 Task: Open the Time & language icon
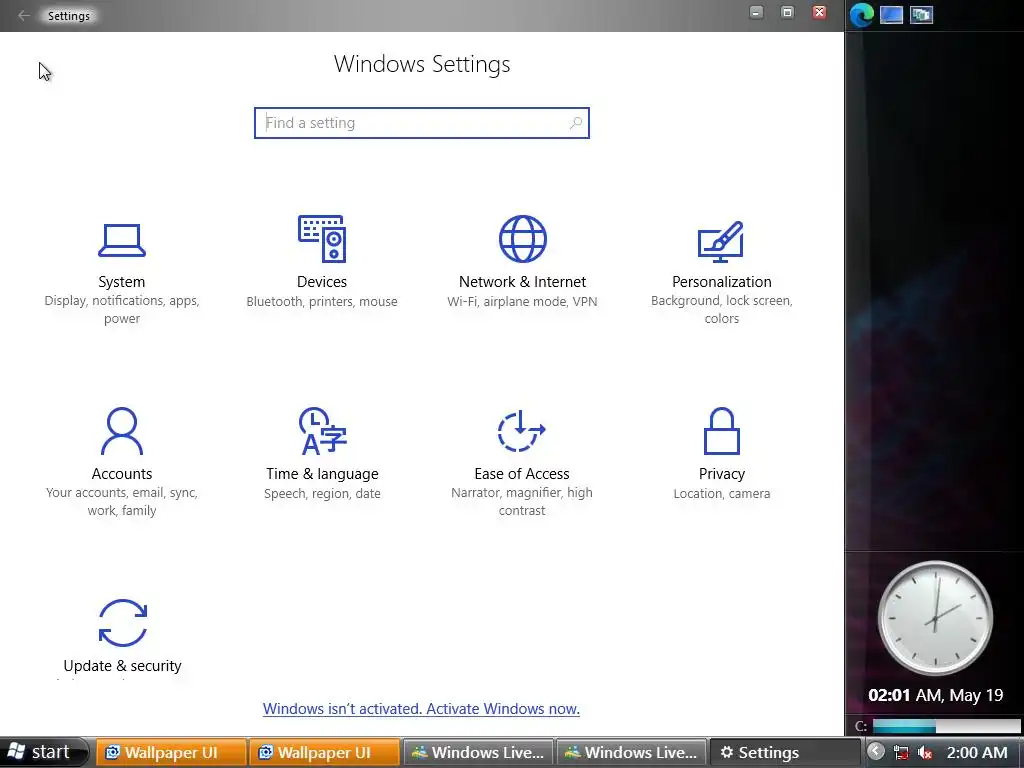pos(323,431)
